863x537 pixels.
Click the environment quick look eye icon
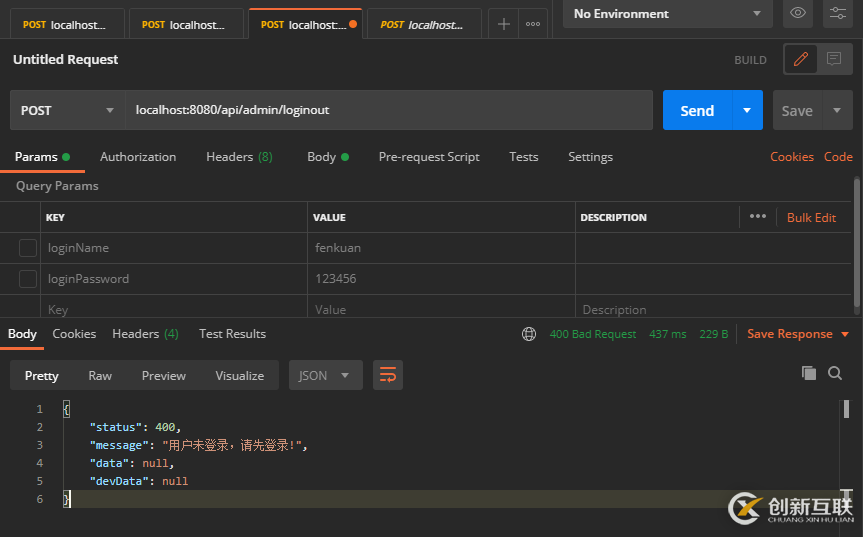point(797,13)
